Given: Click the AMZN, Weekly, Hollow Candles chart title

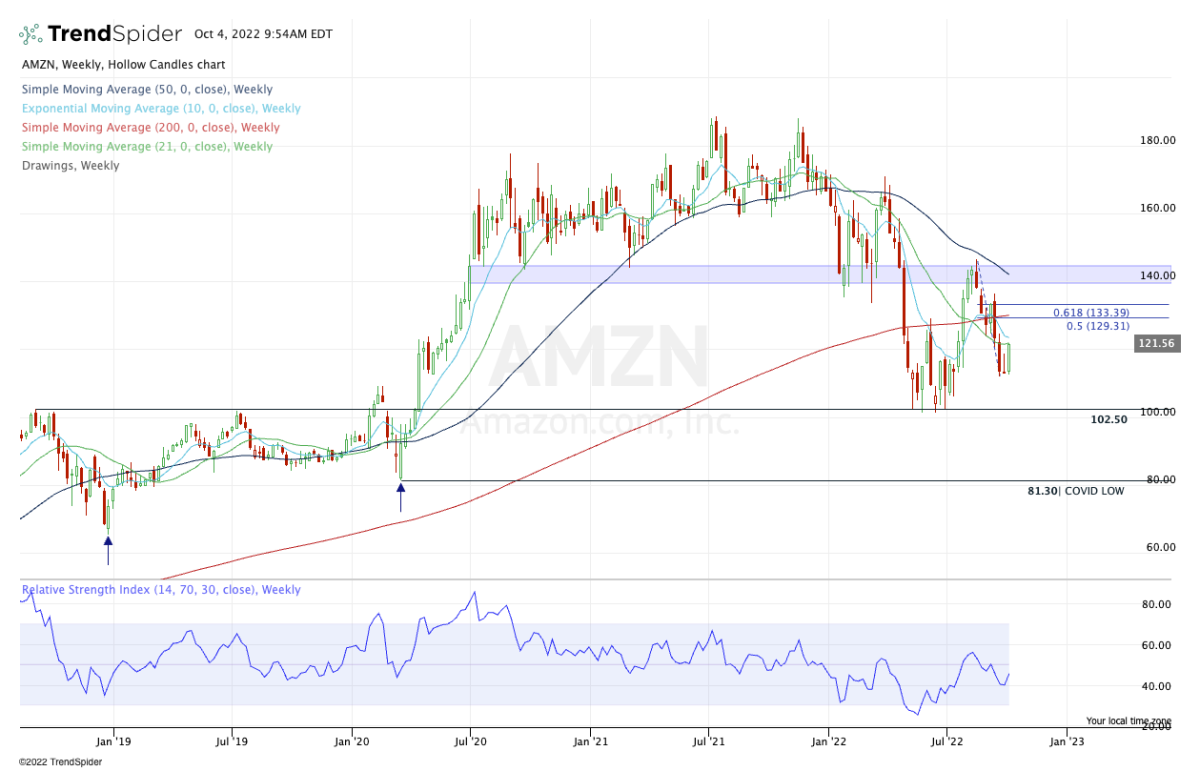Looking at the screenshot, I should 123,64.
